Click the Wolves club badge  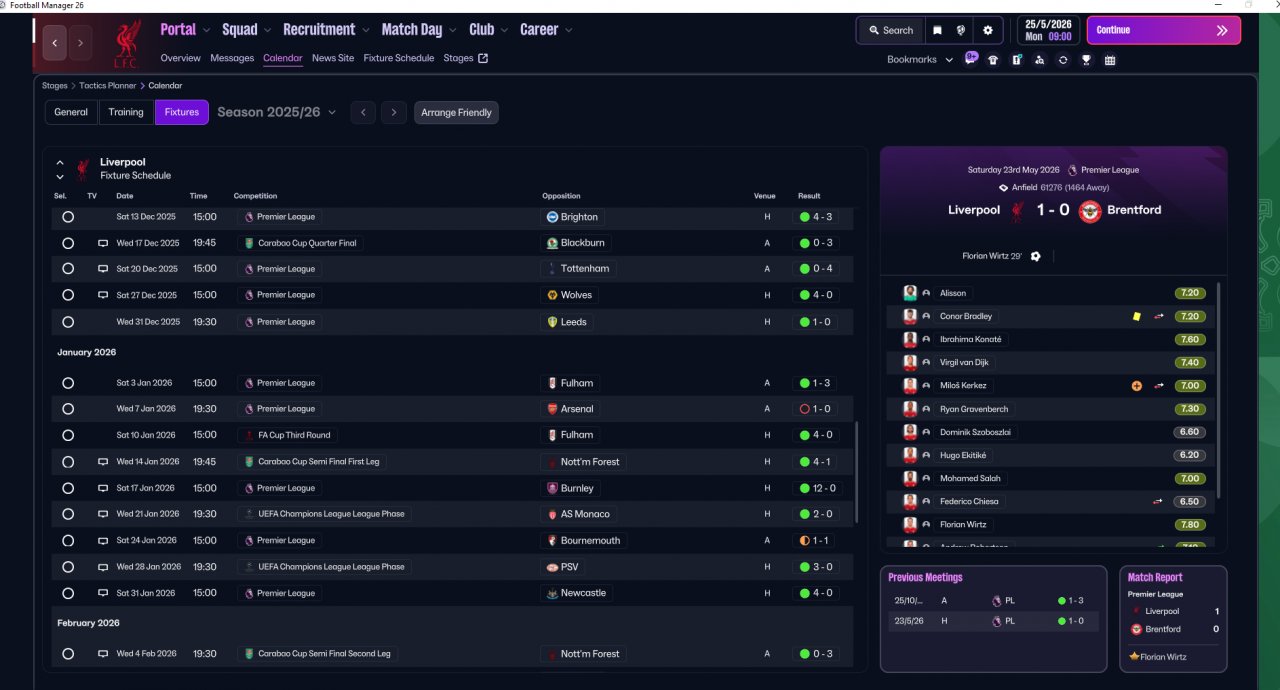552,295
